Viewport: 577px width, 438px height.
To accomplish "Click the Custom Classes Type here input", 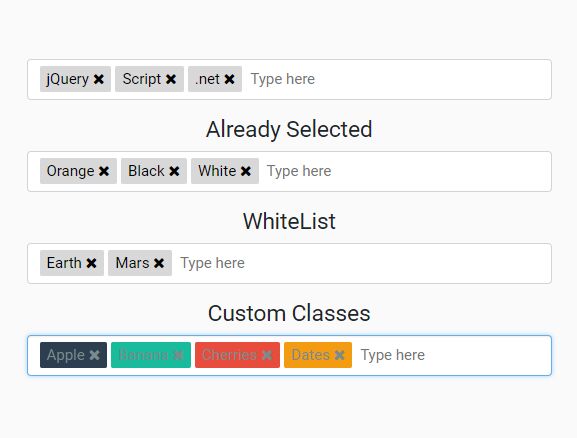I will [x=451, y=355].
